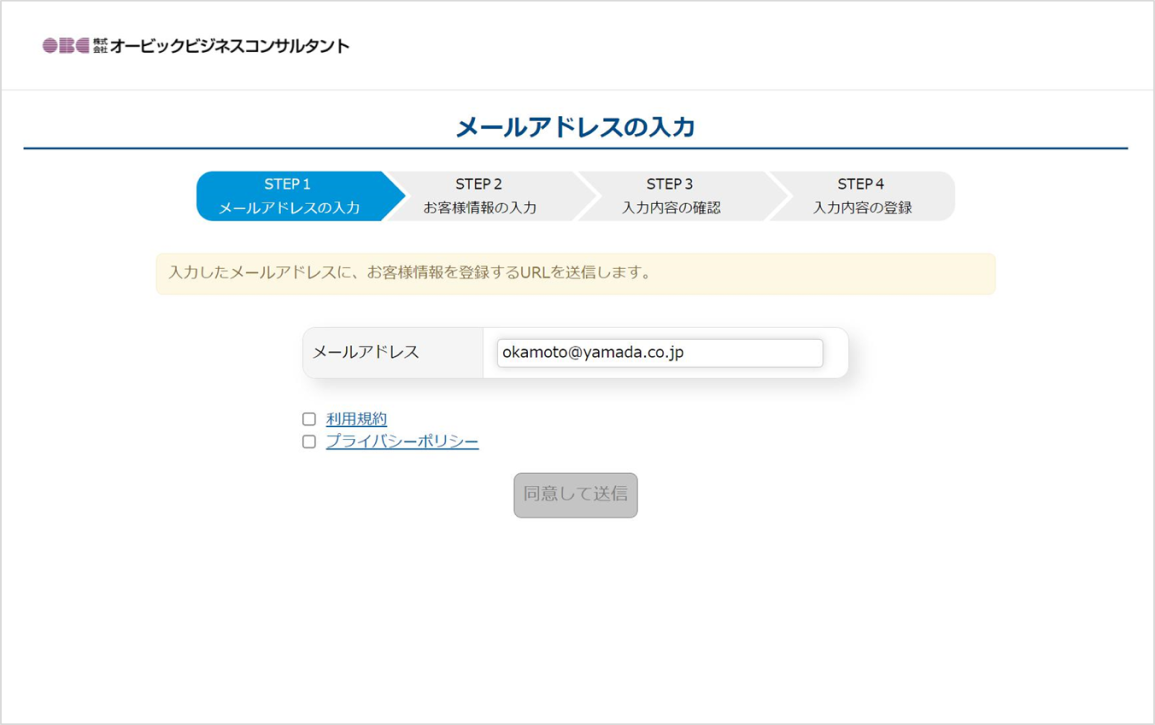
Task: Click the email address input field
Action: (x=659, y=353)
